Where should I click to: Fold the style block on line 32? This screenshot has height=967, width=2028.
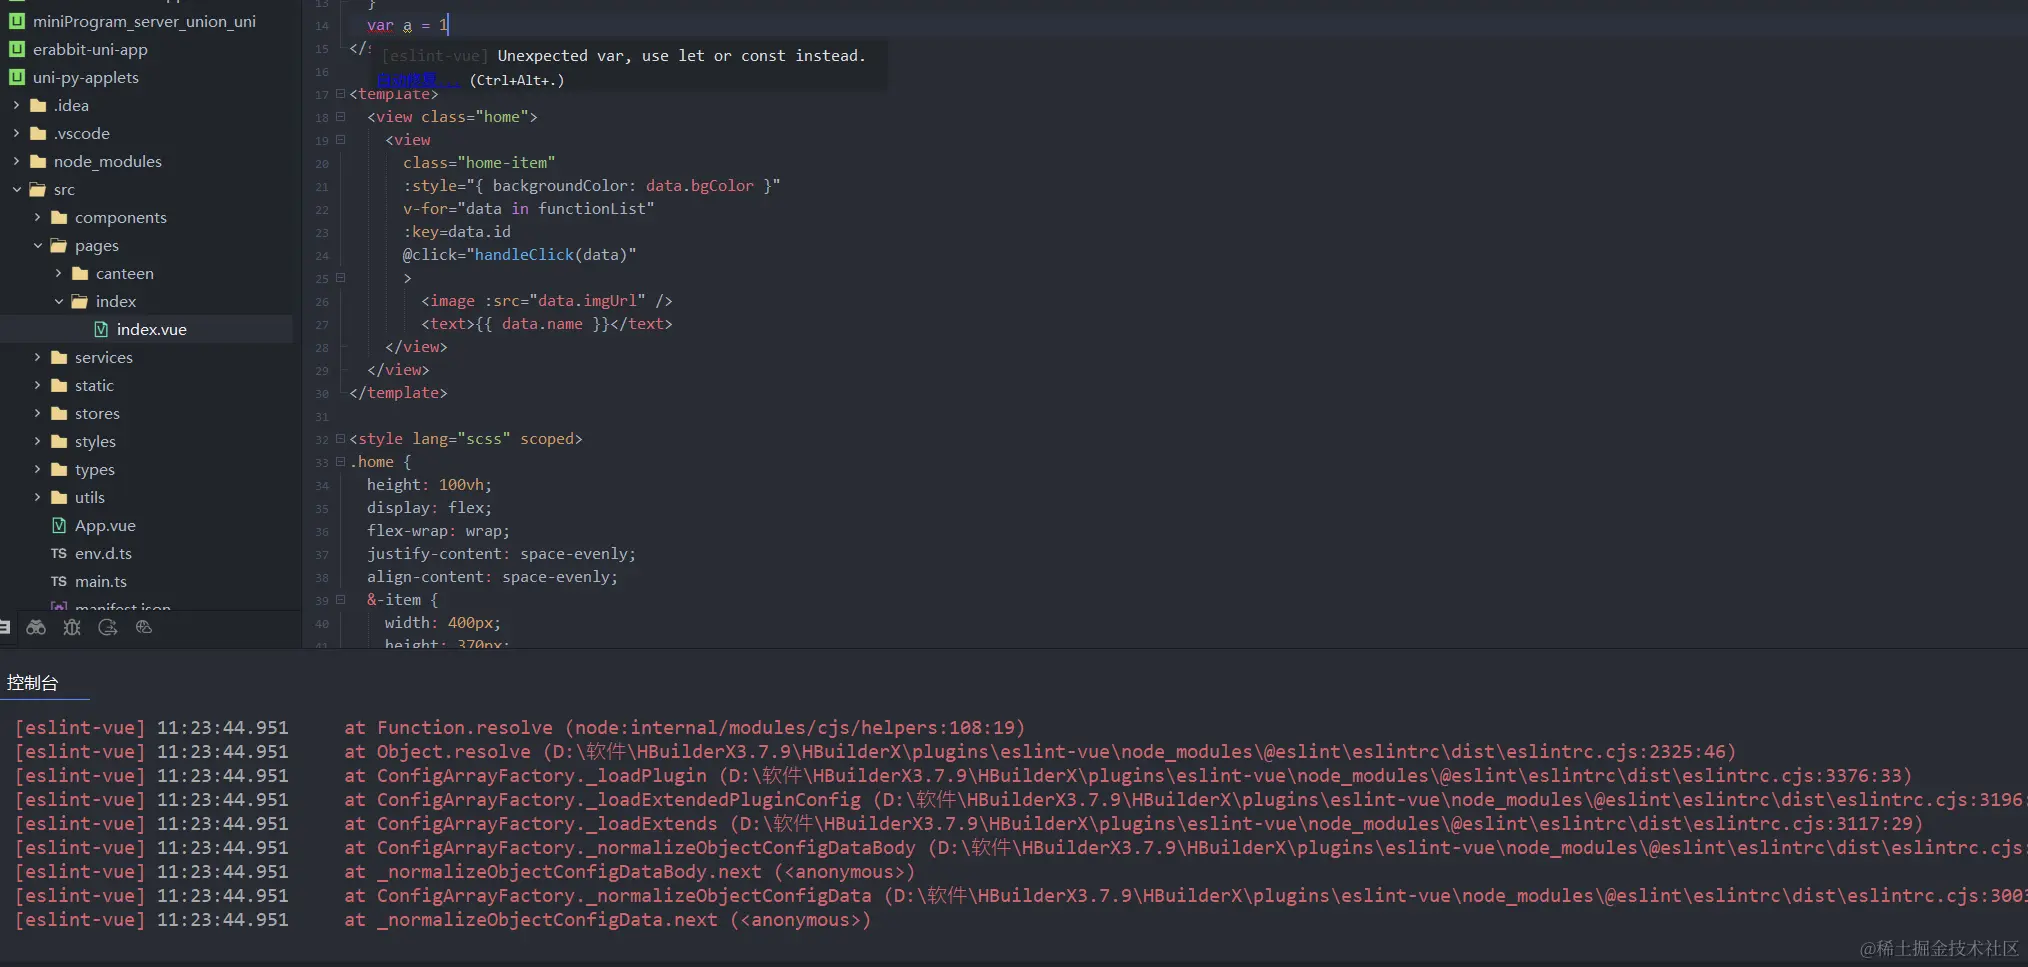pyautogui.click(x=340, y=439)
